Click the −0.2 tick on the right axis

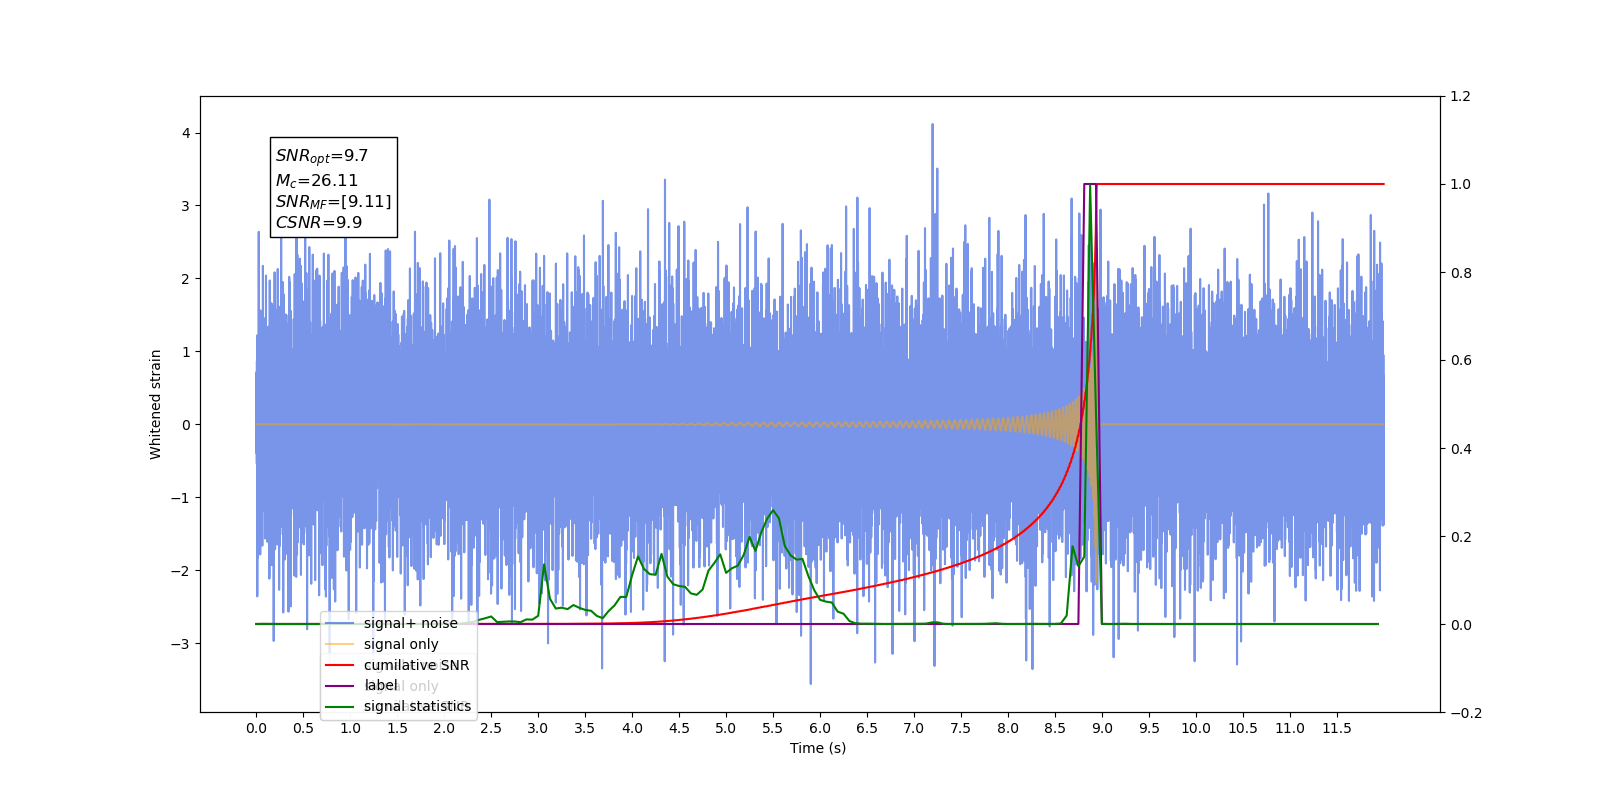point(1465,713)
